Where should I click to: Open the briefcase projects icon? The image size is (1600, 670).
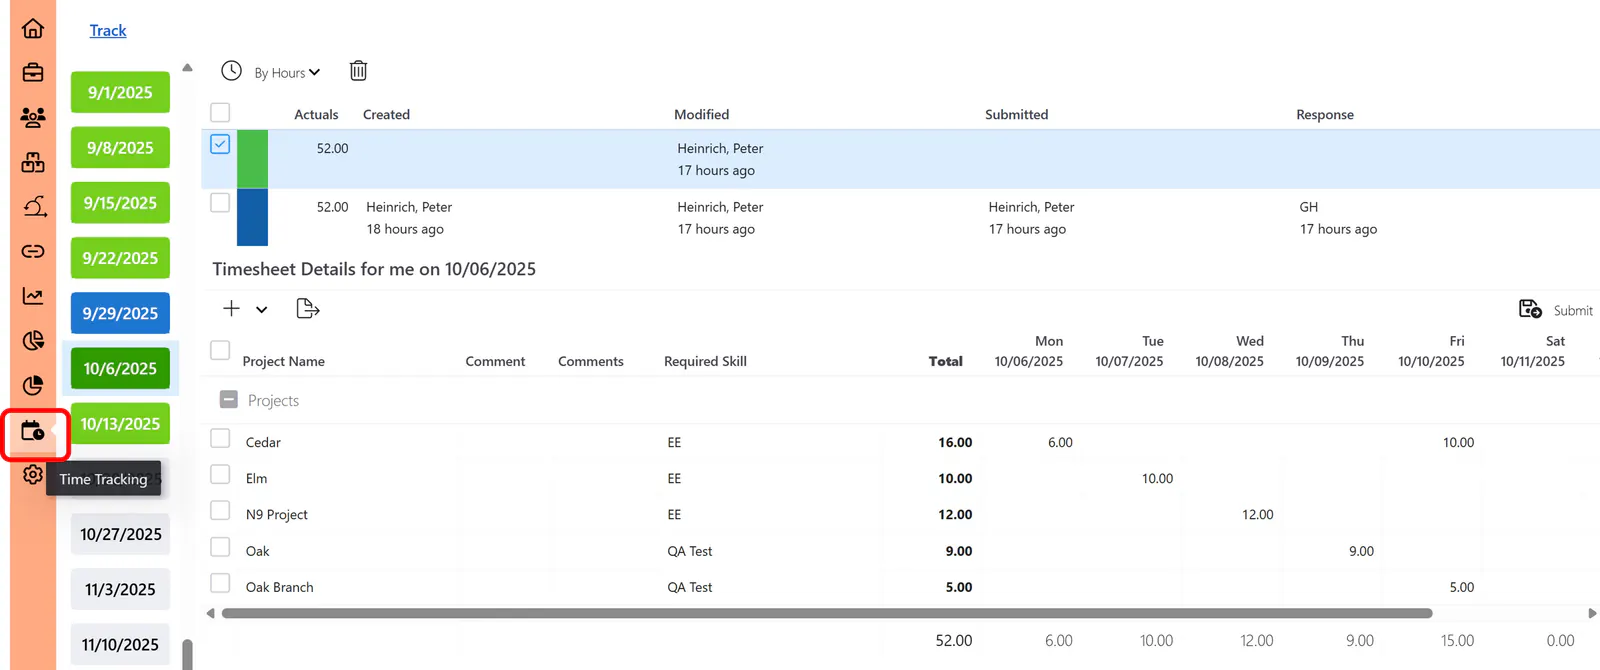coord(33,72)
